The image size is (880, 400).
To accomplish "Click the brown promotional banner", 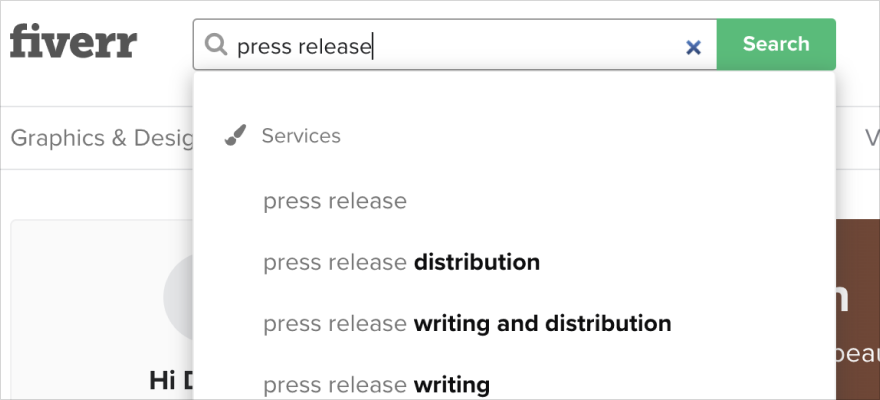I will (858, 309).
